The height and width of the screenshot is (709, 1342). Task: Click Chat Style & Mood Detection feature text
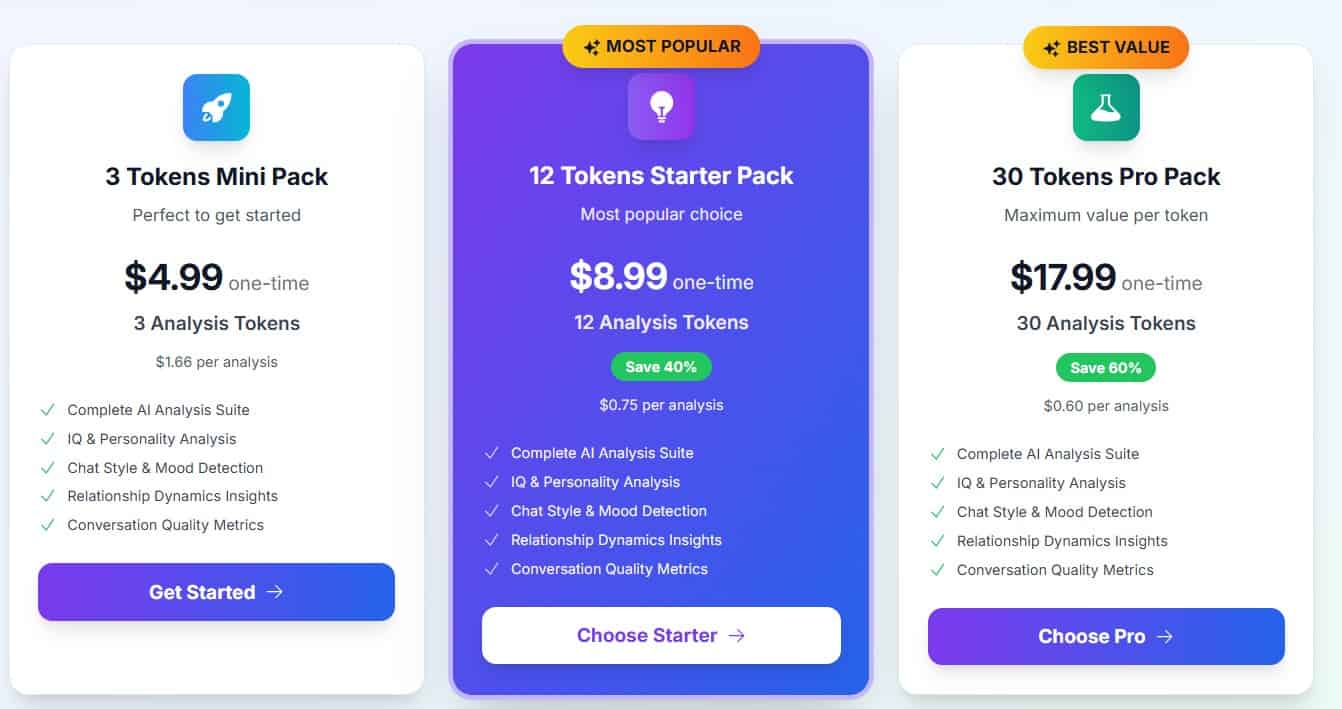165,467
